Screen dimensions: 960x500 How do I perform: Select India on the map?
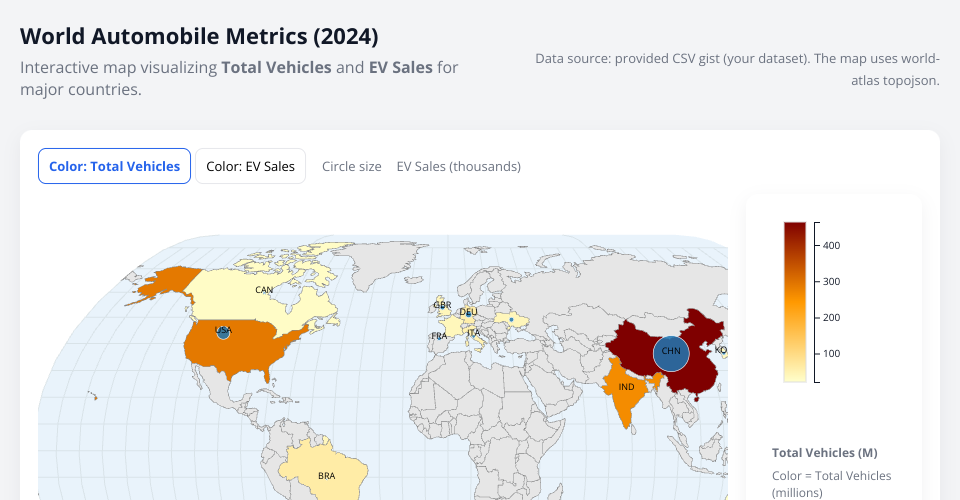626,387
